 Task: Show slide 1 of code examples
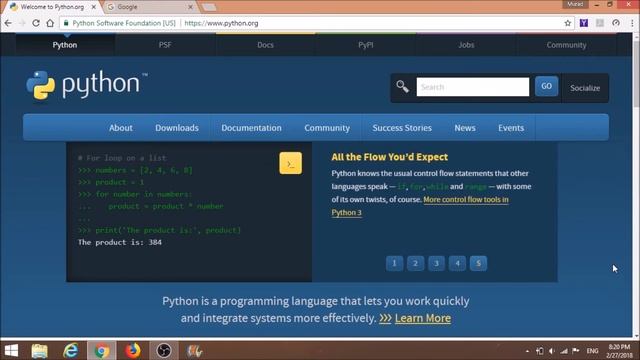394,263
